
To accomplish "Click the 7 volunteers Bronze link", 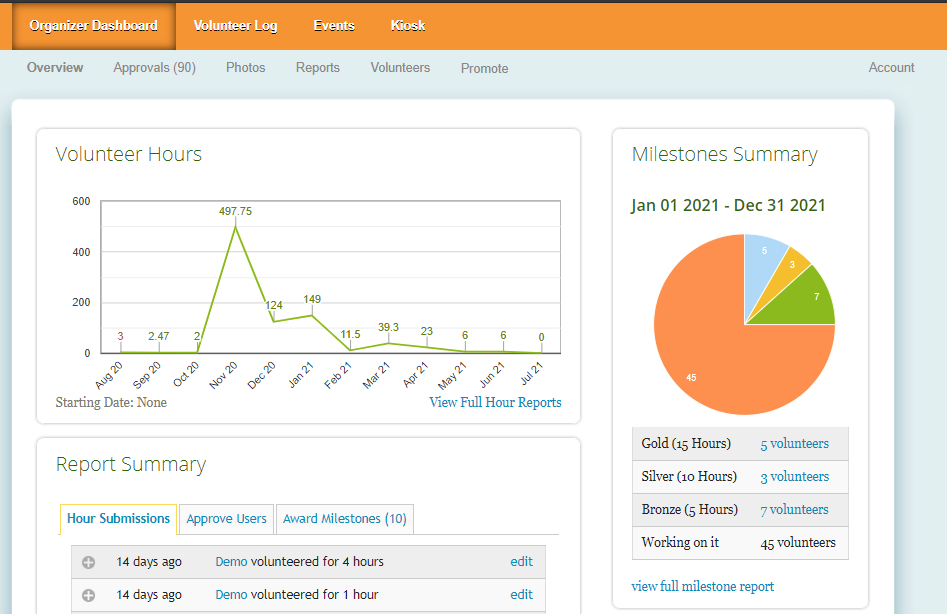I will (x=794, y=510).
